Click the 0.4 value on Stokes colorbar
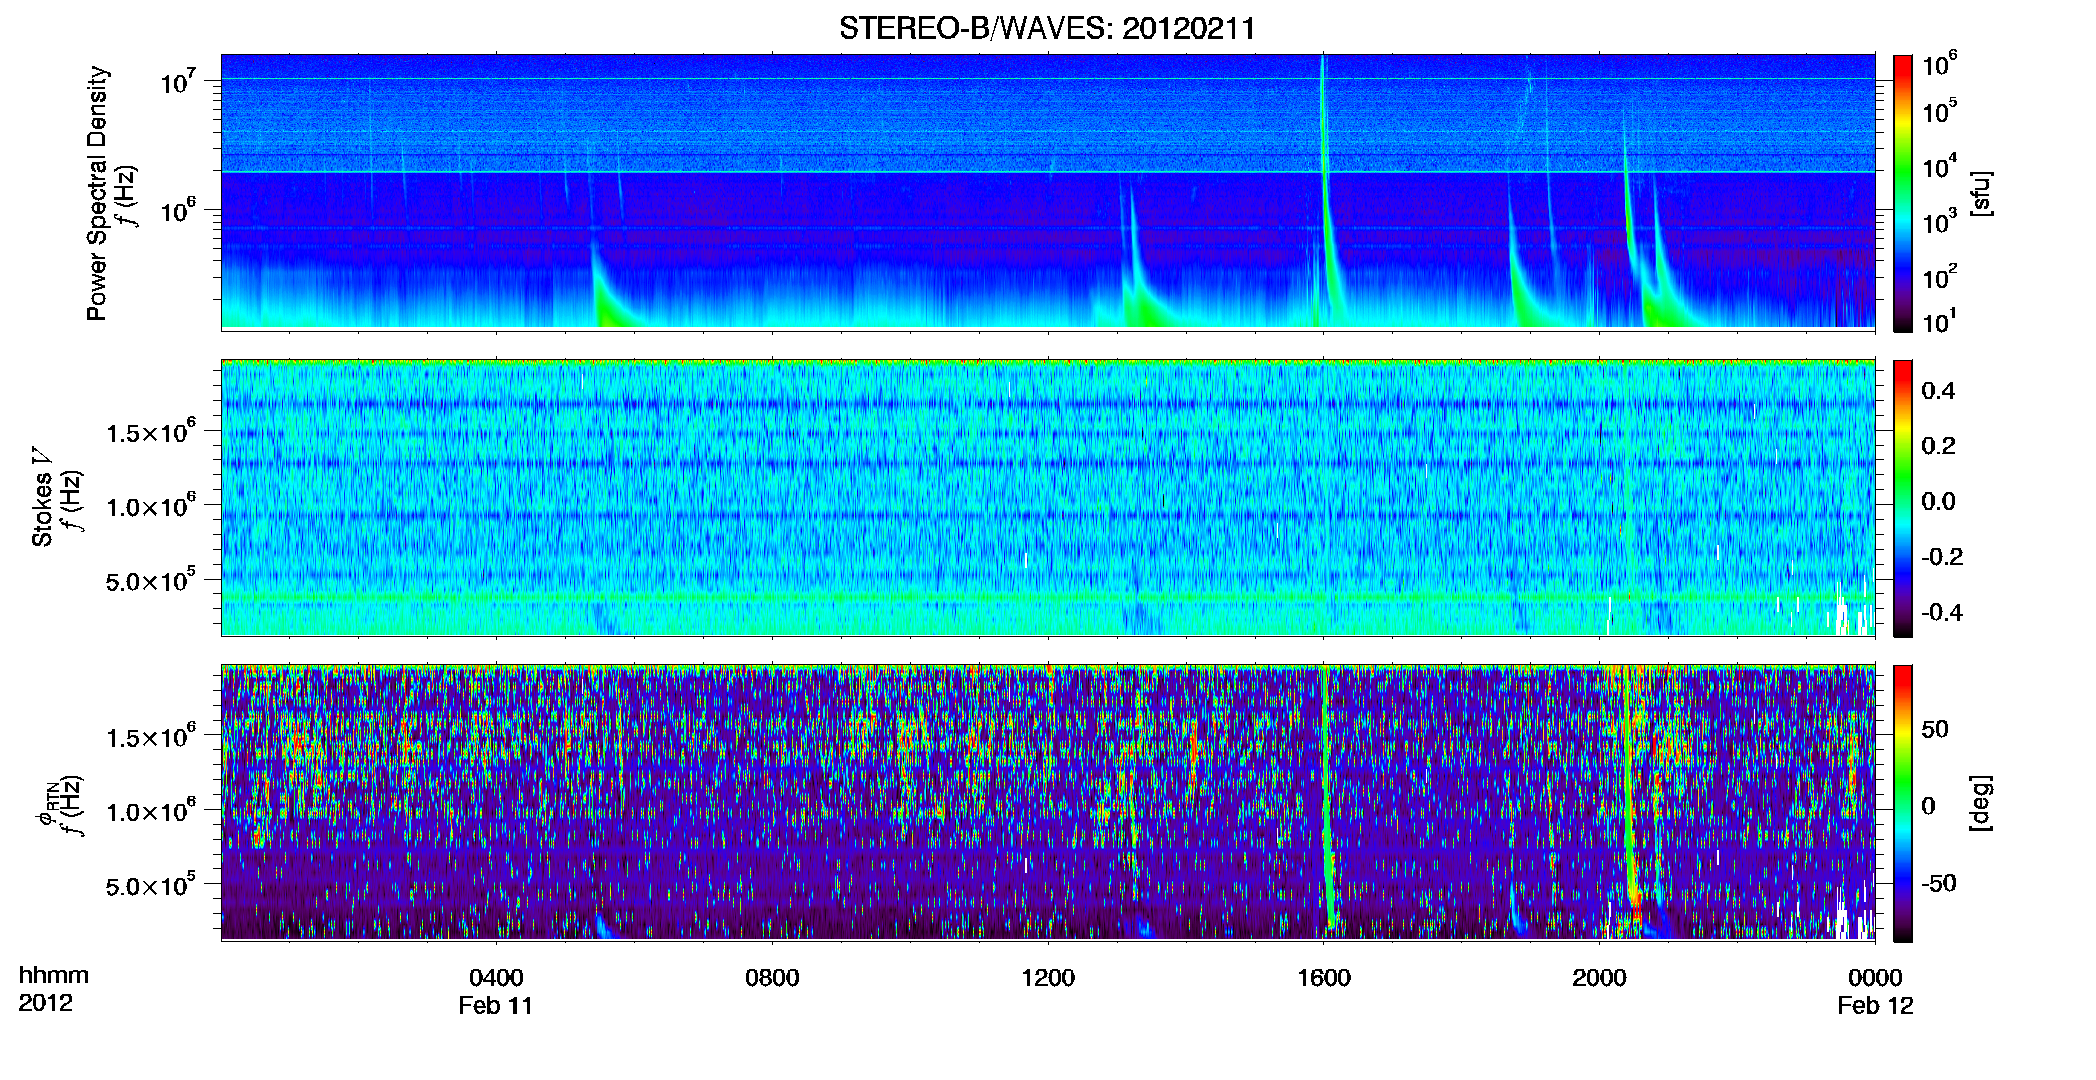 1938,391
